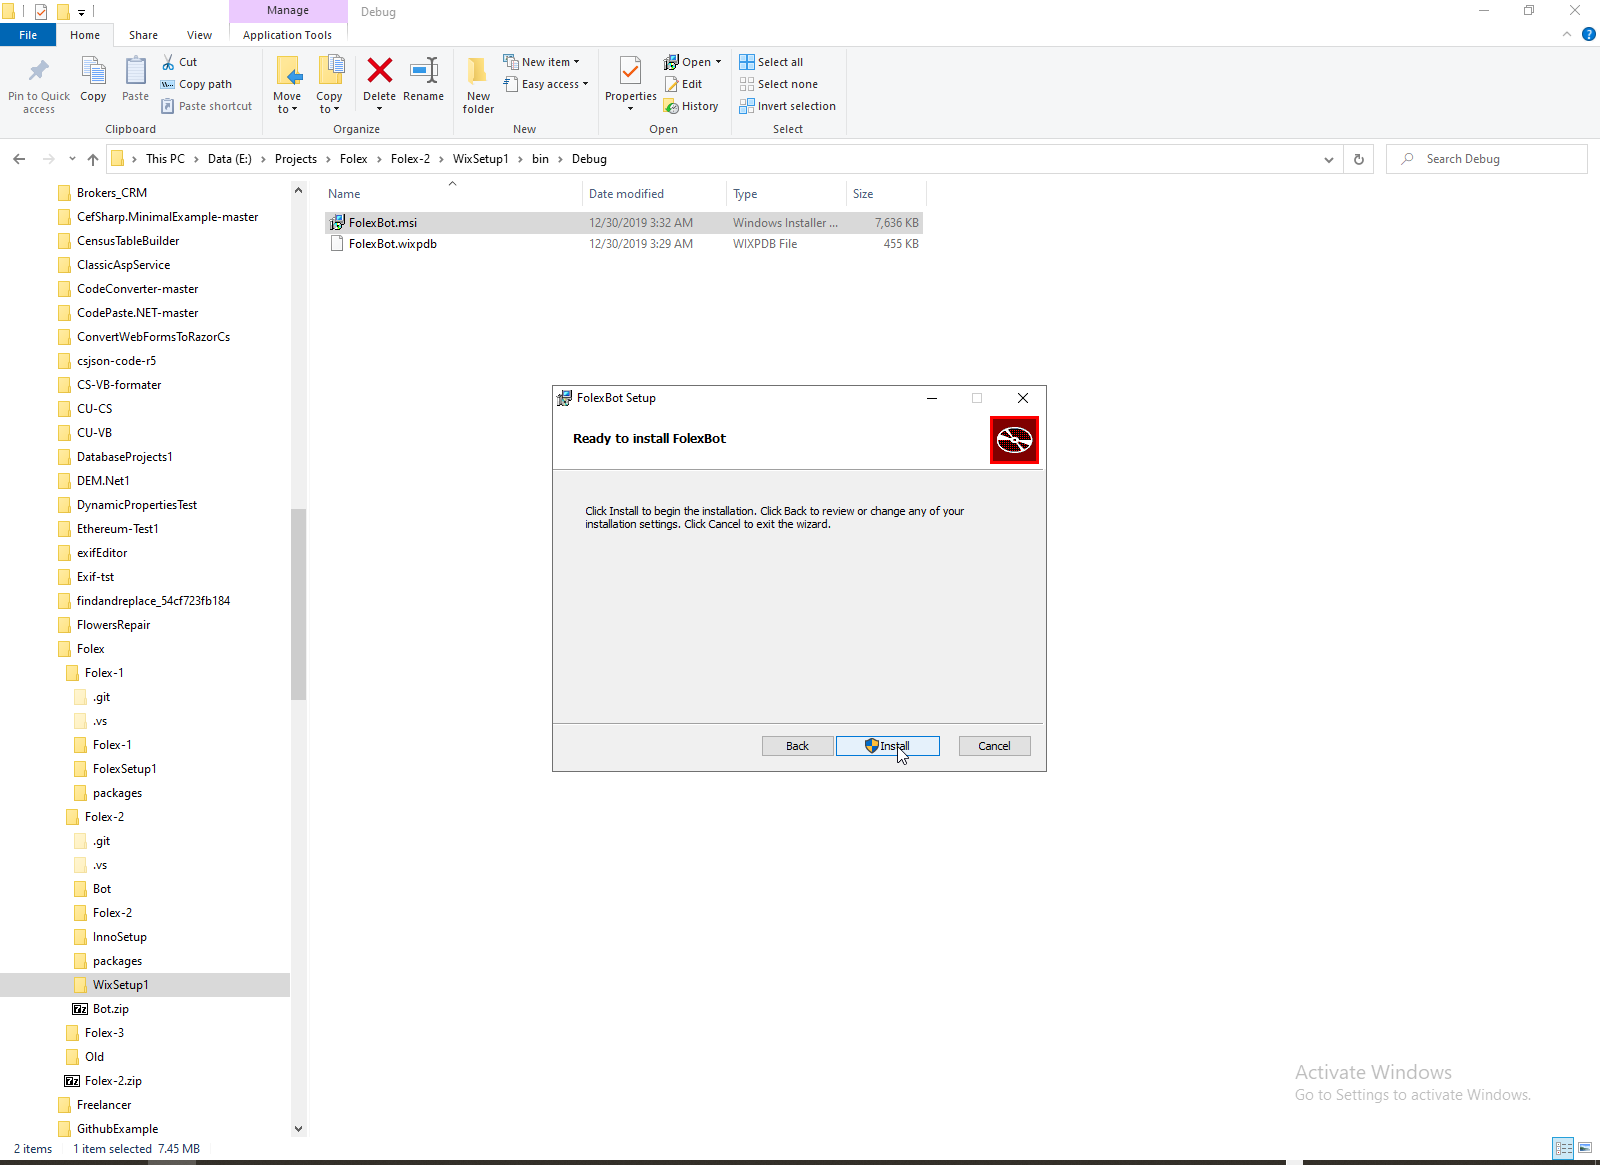The image size is (1600, 1165).
Task: Select Folex-2.zip in navigation tree
Action: point(113,1081)
